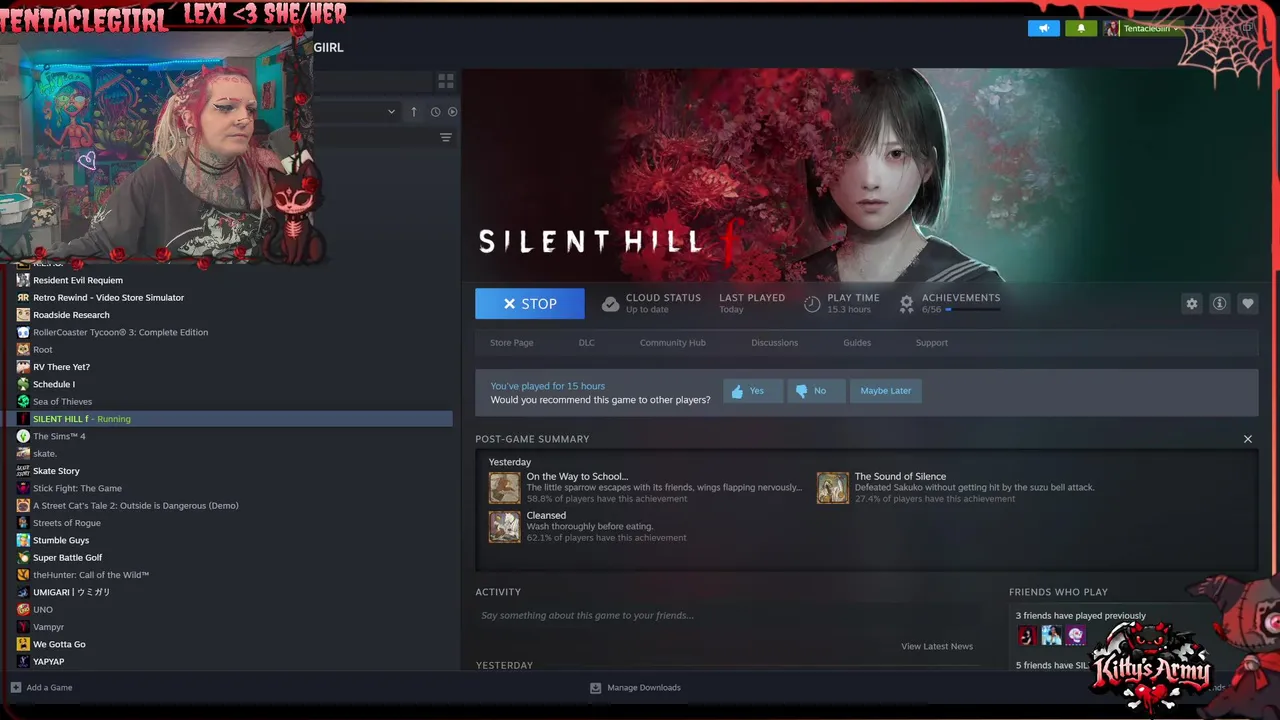Click the 'Say something about this game' field
This screenshot has height=720, width=1280.
(730, 616)
